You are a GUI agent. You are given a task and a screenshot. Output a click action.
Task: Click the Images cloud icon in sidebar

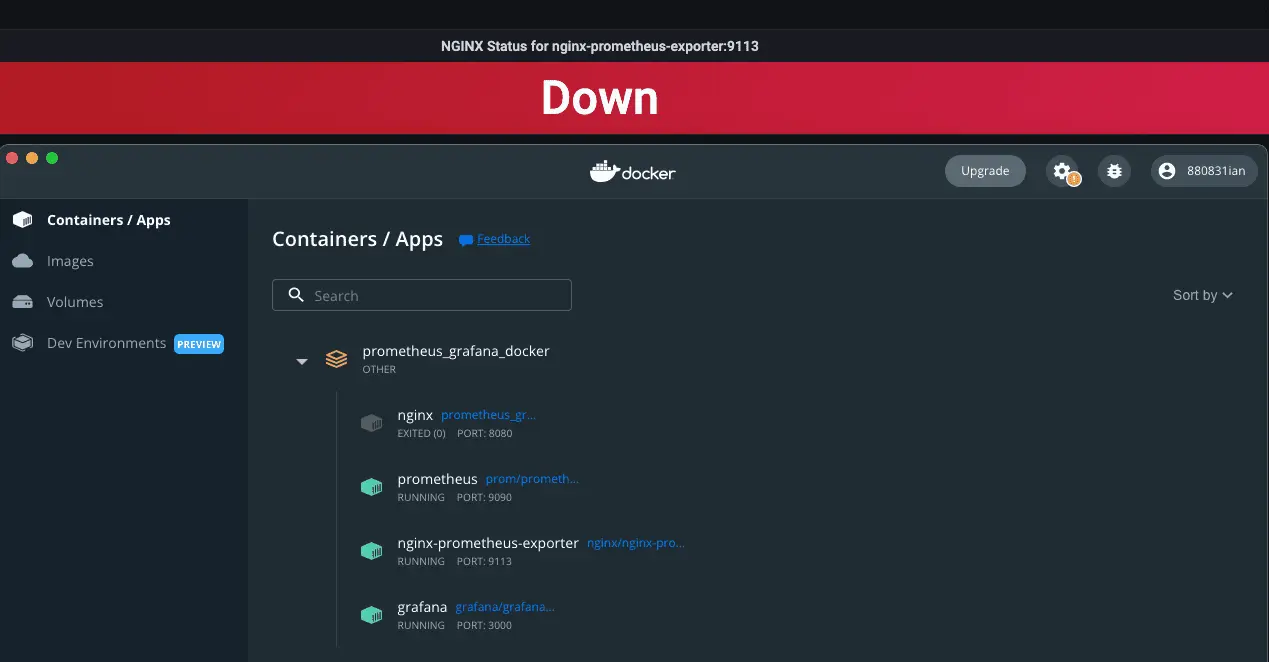pyautogui.click(x=22, y=261)
